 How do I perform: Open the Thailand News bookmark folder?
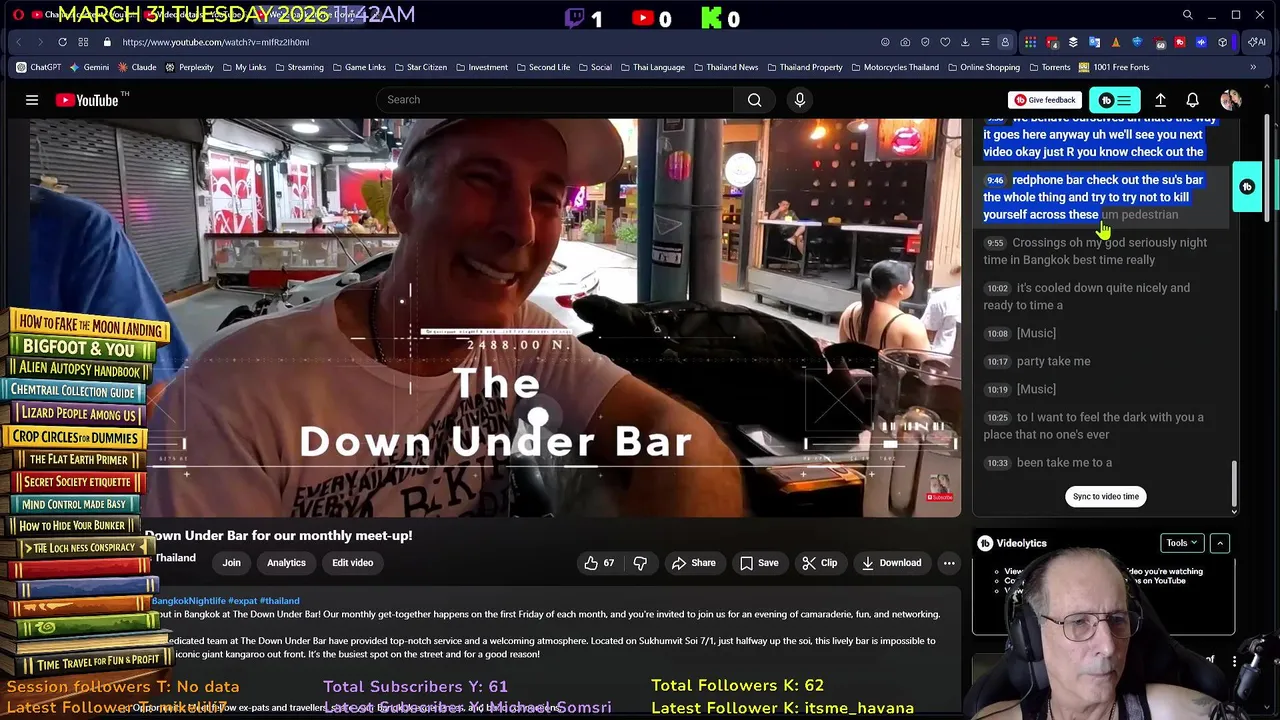click(x=725, y=67)
